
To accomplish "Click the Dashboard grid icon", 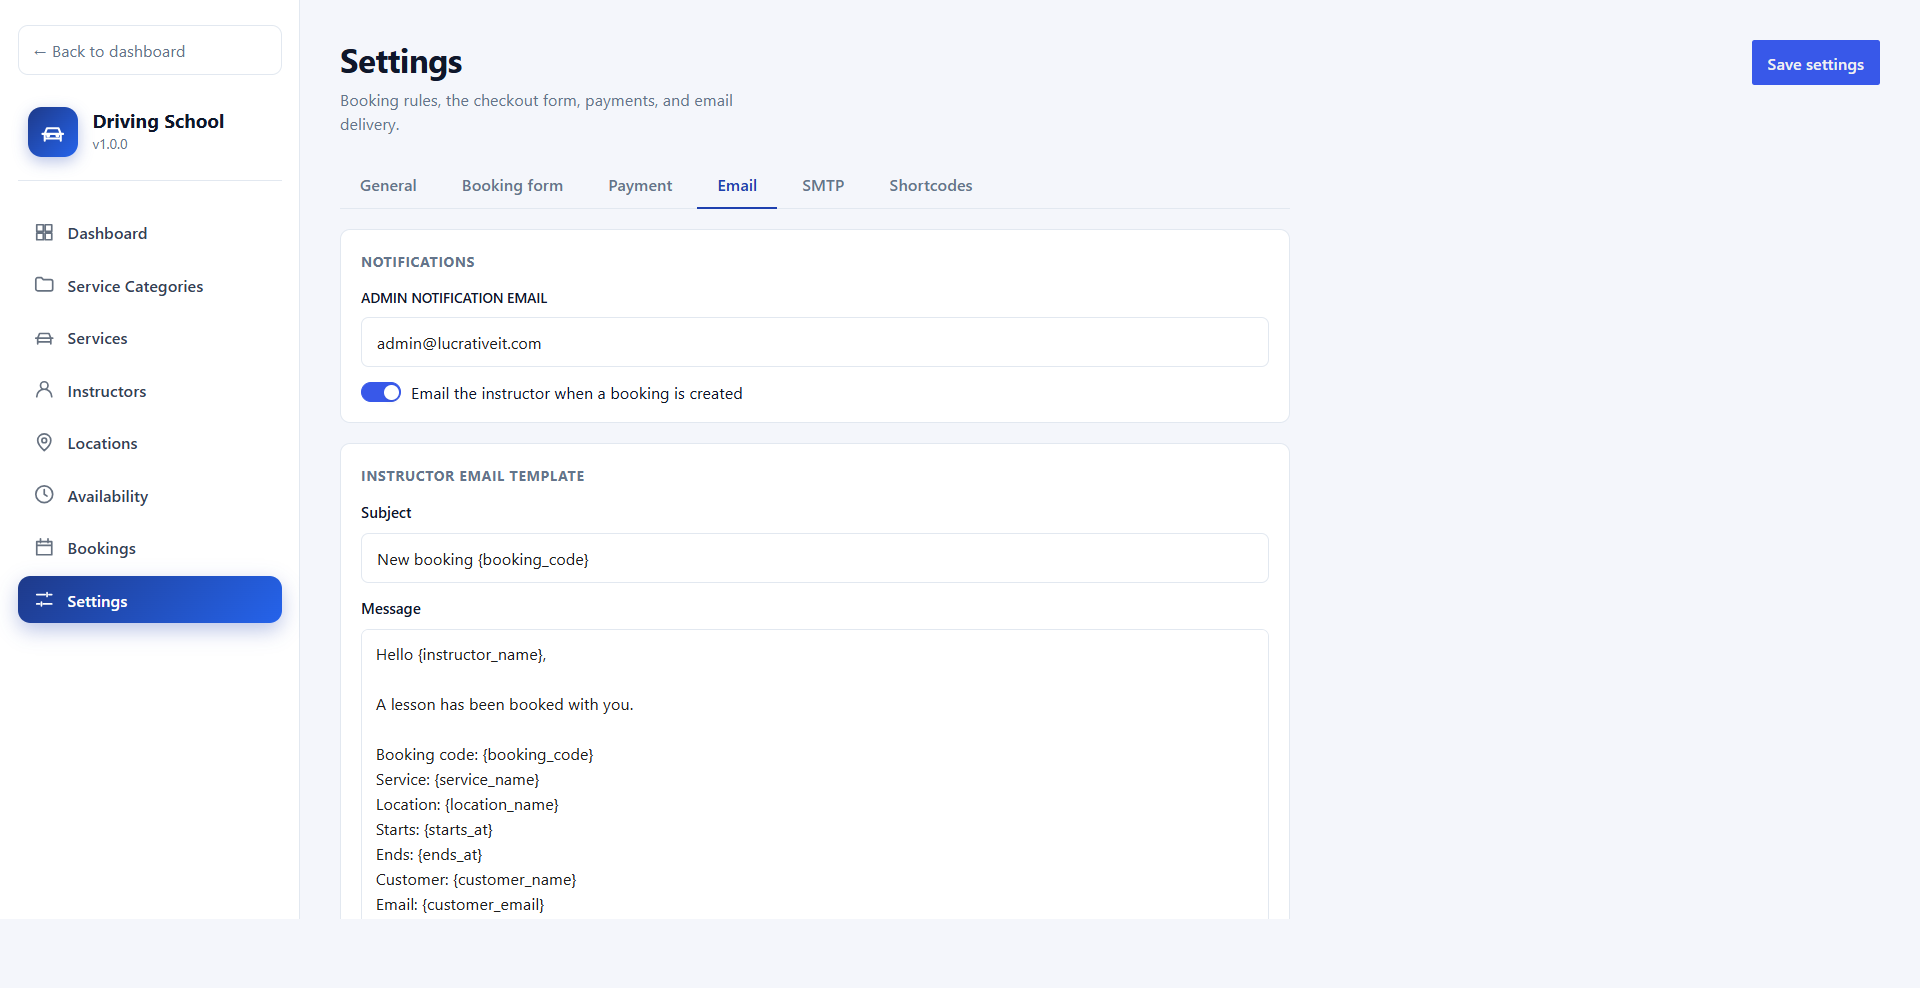I will tap(44, 232).
